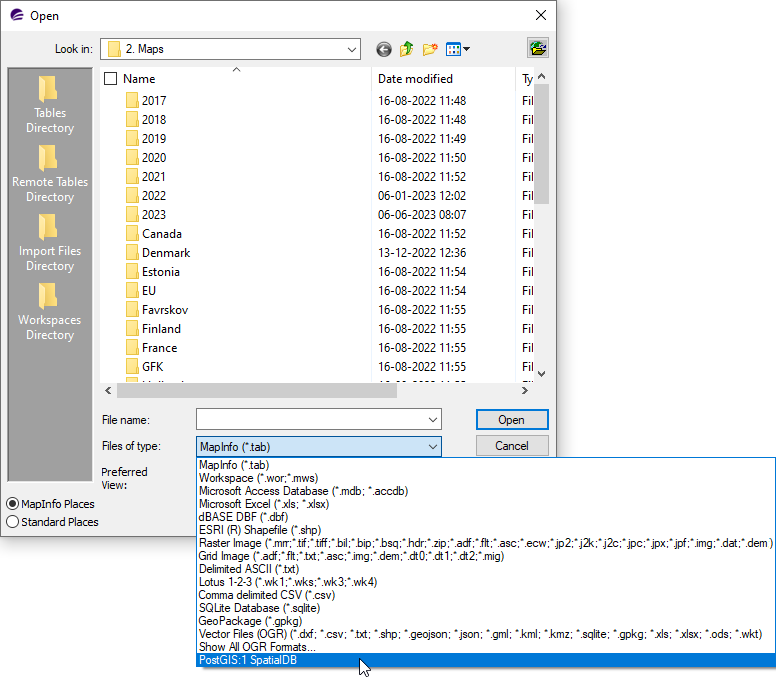
Task: Choose Raster Image file type
Action: [485, 543]
